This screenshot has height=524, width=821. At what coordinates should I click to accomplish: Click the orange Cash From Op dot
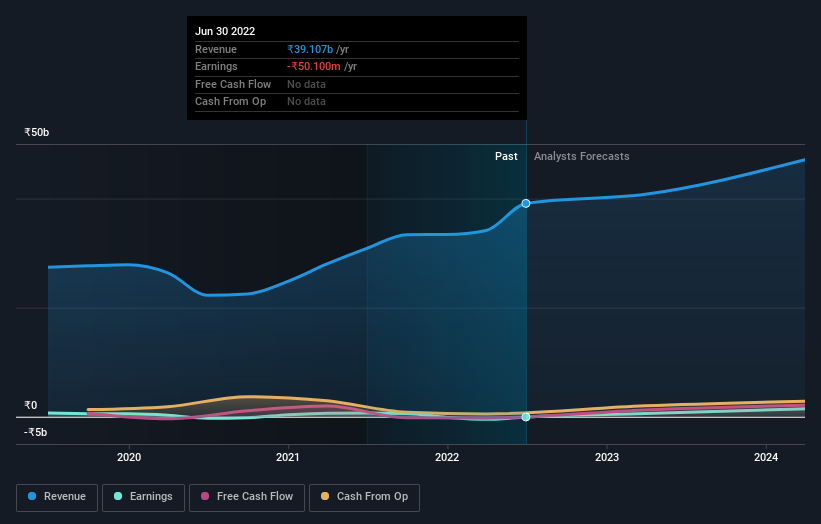pyautogui.click(x=325, y=496)
